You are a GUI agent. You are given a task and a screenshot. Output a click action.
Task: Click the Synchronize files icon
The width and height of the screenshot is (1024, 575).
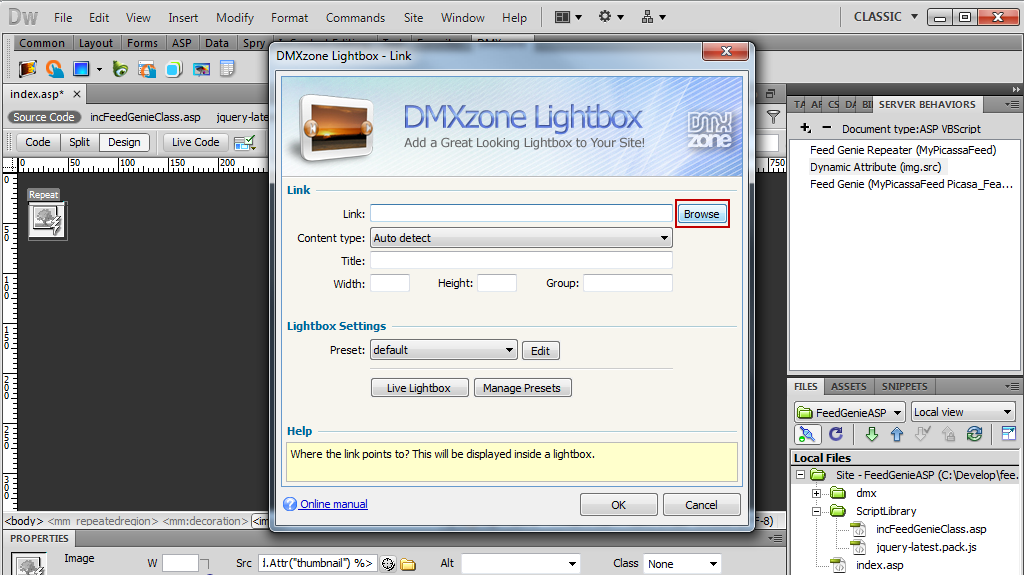(x=974, y=434)
